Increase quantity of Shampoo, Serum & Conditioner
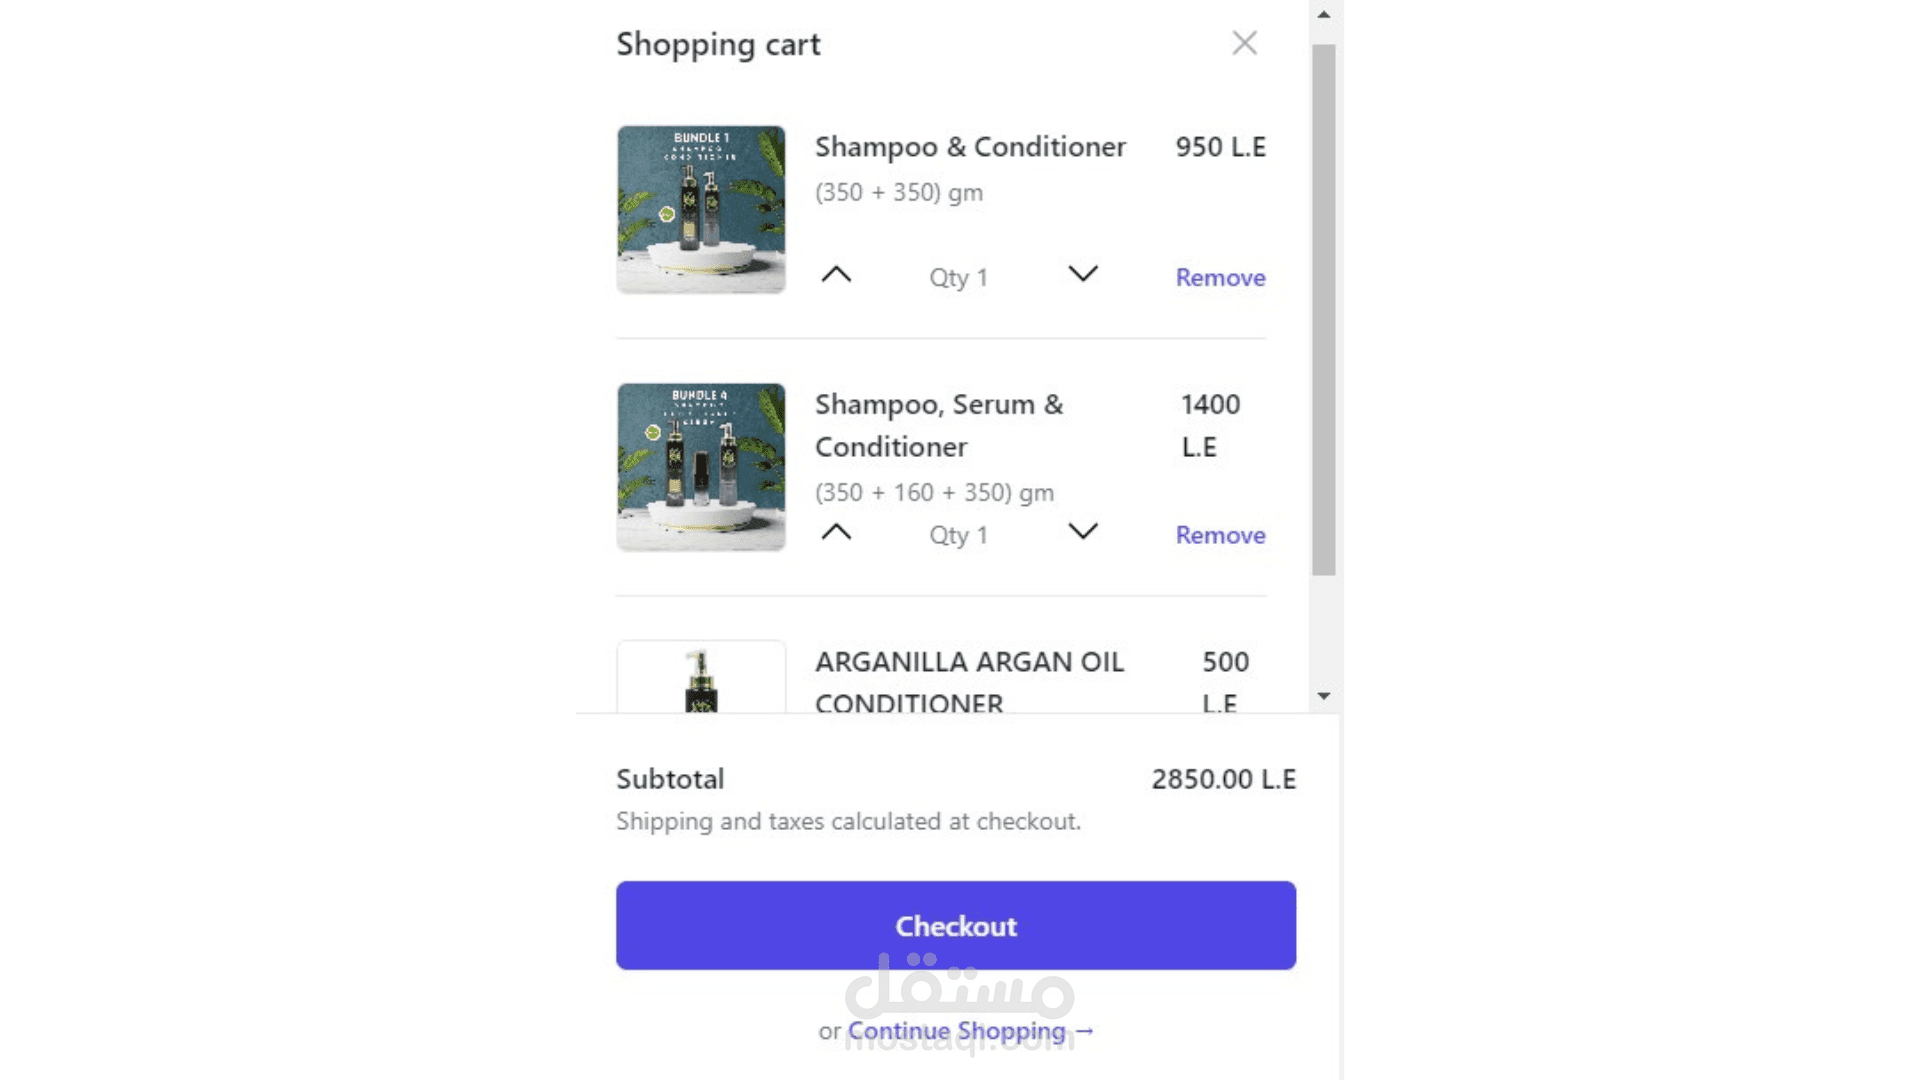The width and height of the screenshot is (1920, 1080). (x=836, y=532)
